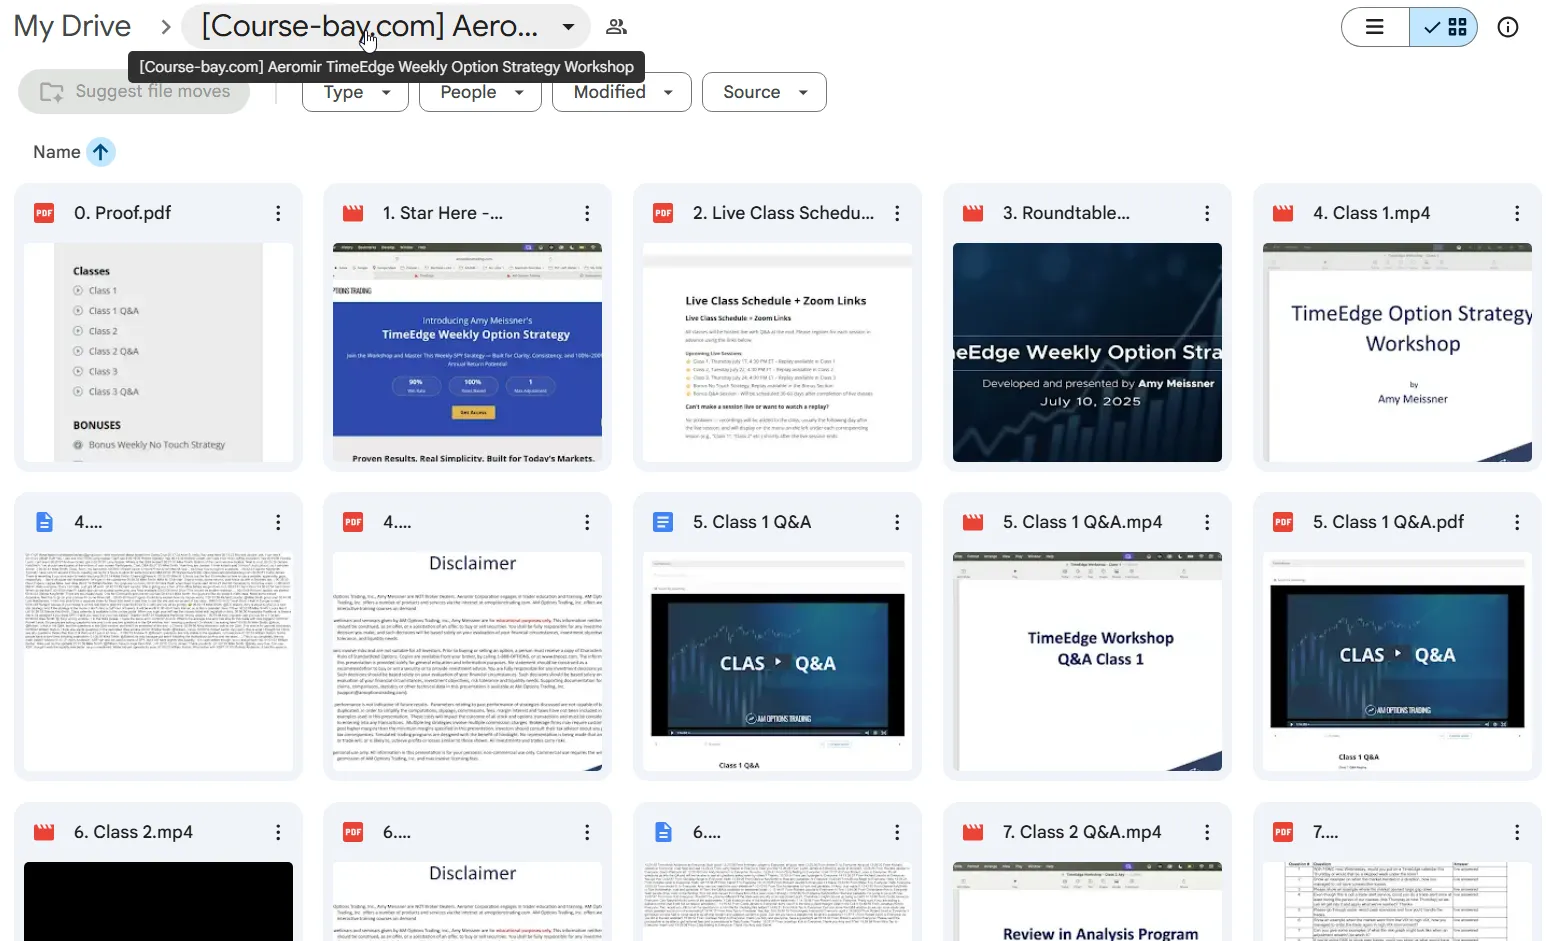The width and height of the screenshot is (1546, 941).
Task: Open the People filter dropdown
Action: click(480, 92)
